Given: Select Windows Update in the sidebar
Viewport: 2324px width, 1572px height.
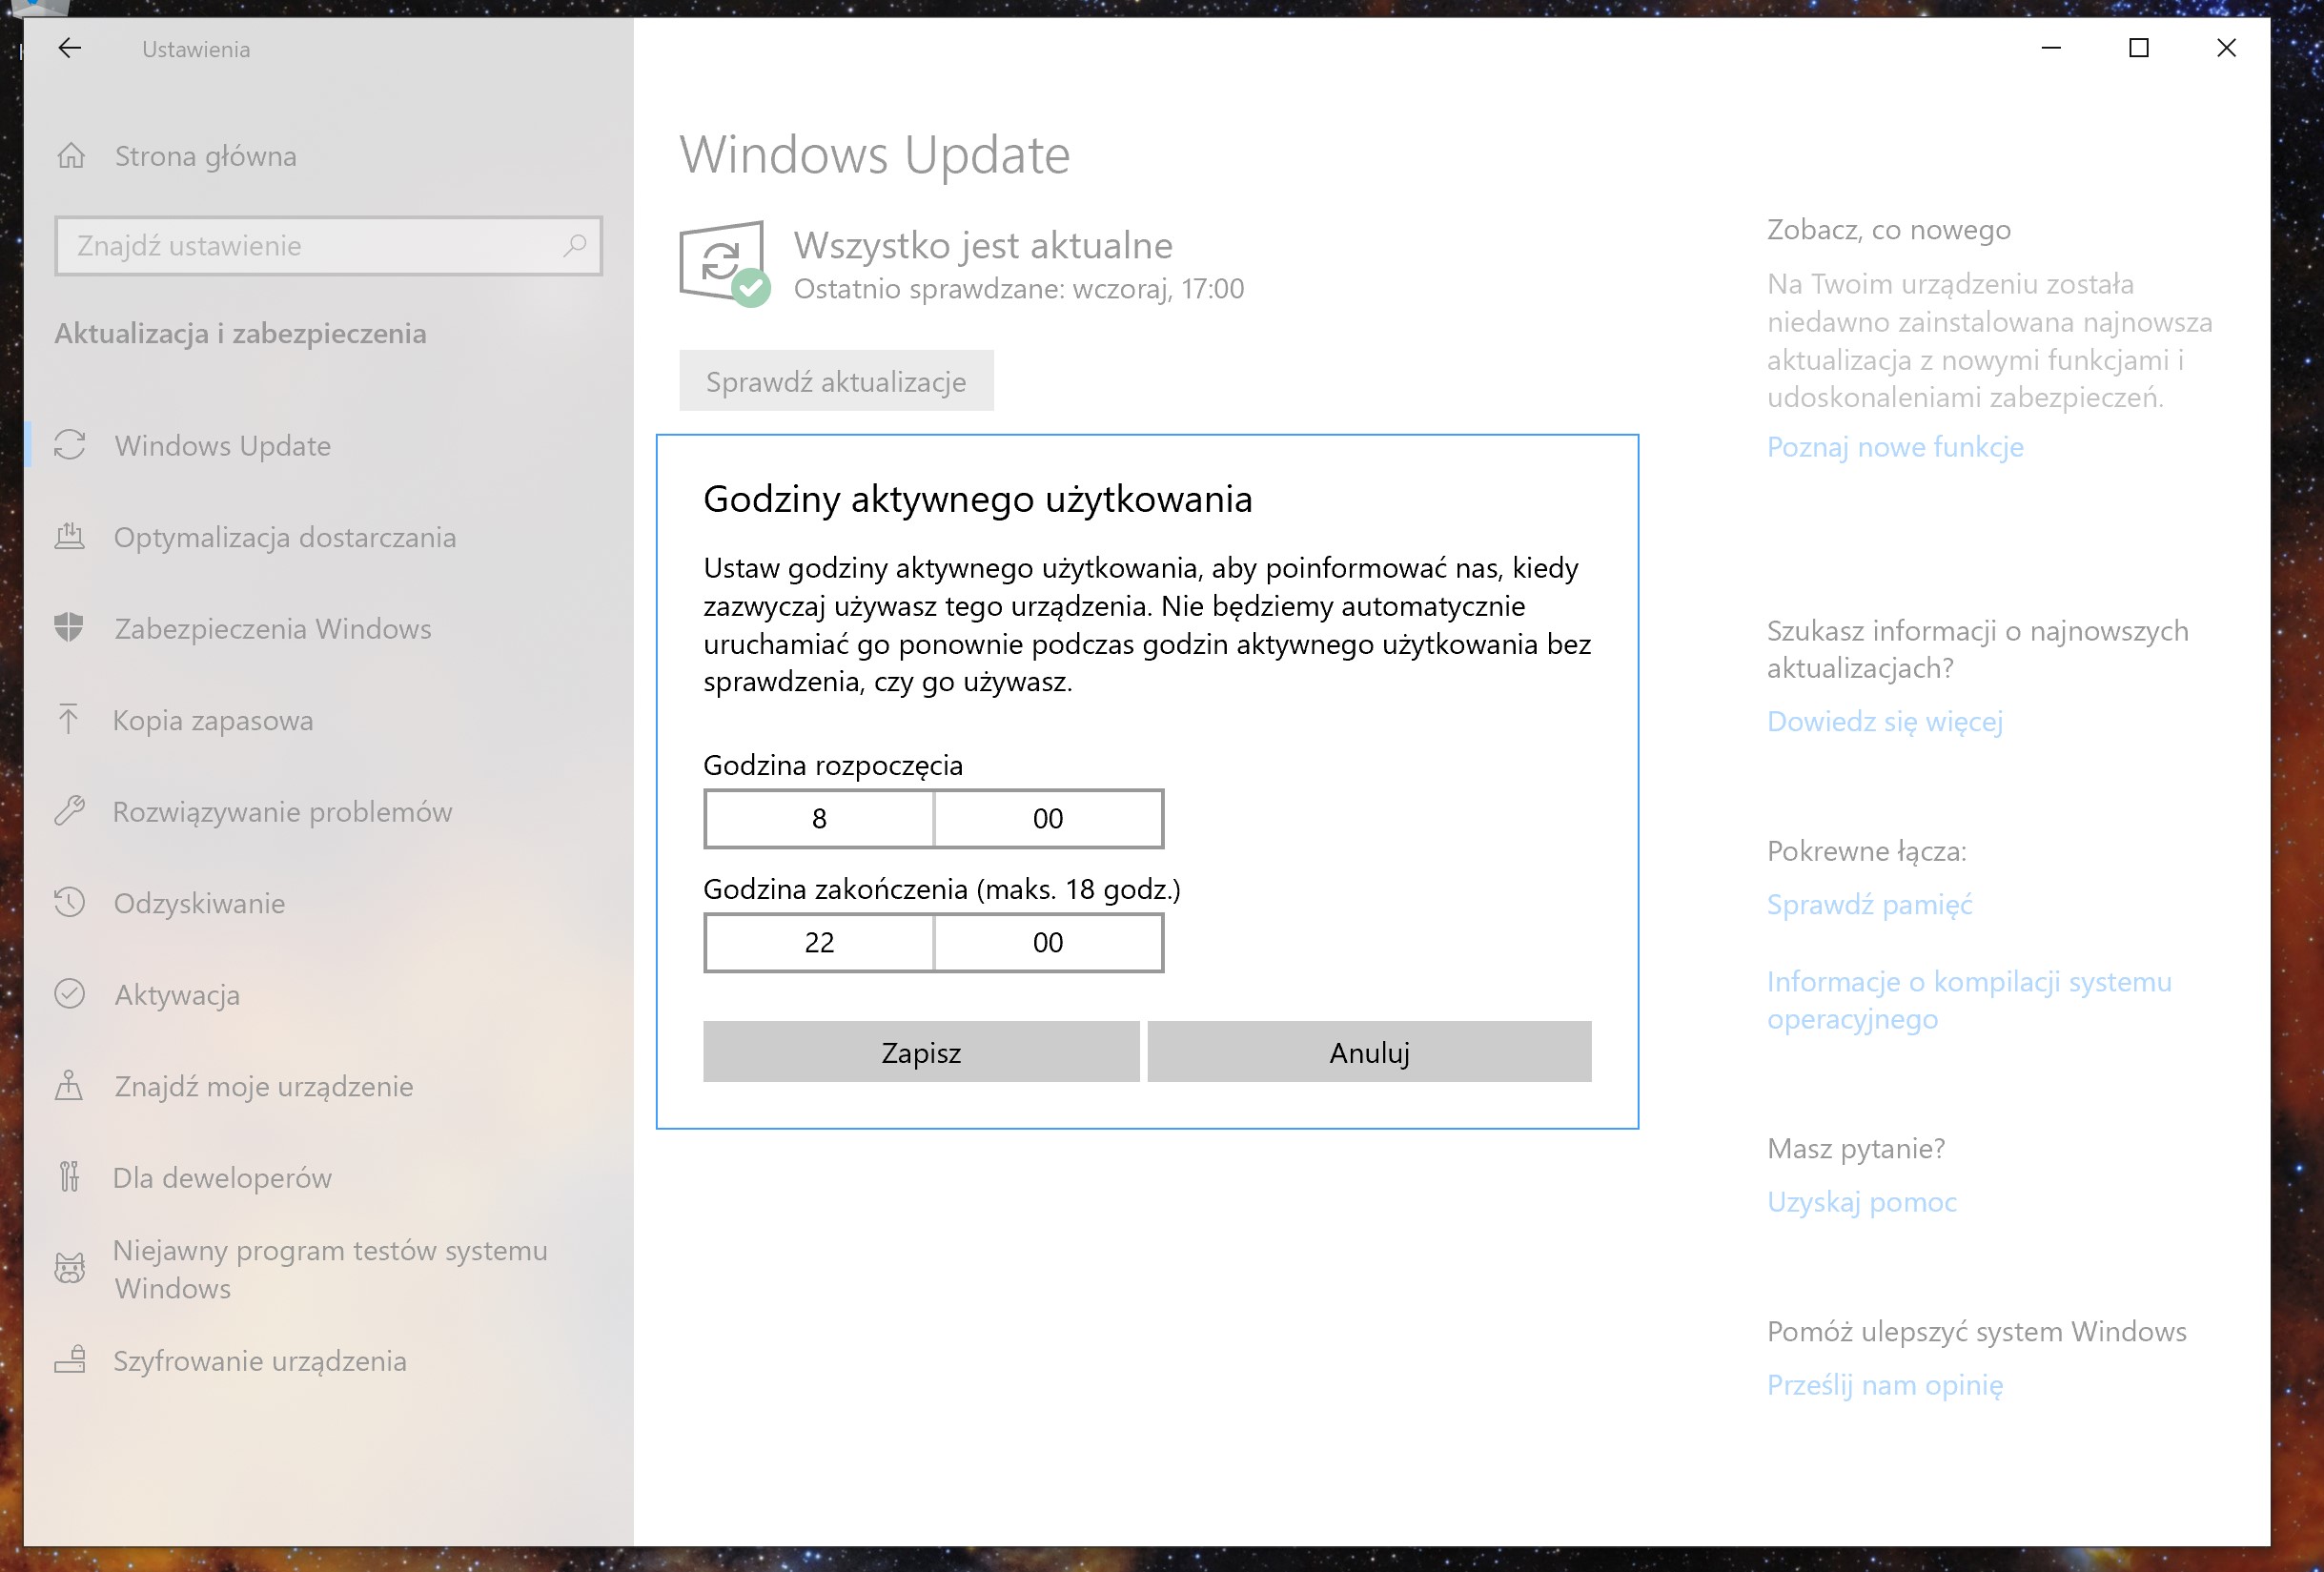Looking at the screenshot, I should click(329, 445).
